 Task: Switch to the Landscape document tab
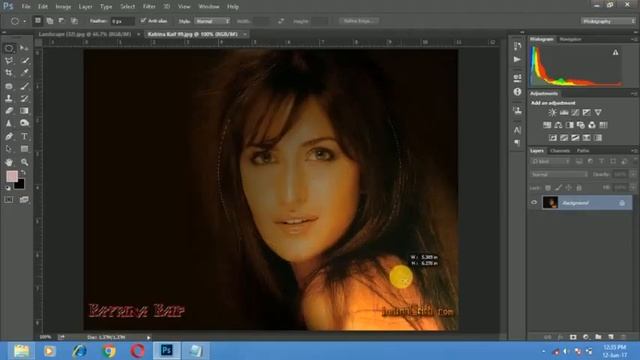pyautogui.click(x=85, y=34)
